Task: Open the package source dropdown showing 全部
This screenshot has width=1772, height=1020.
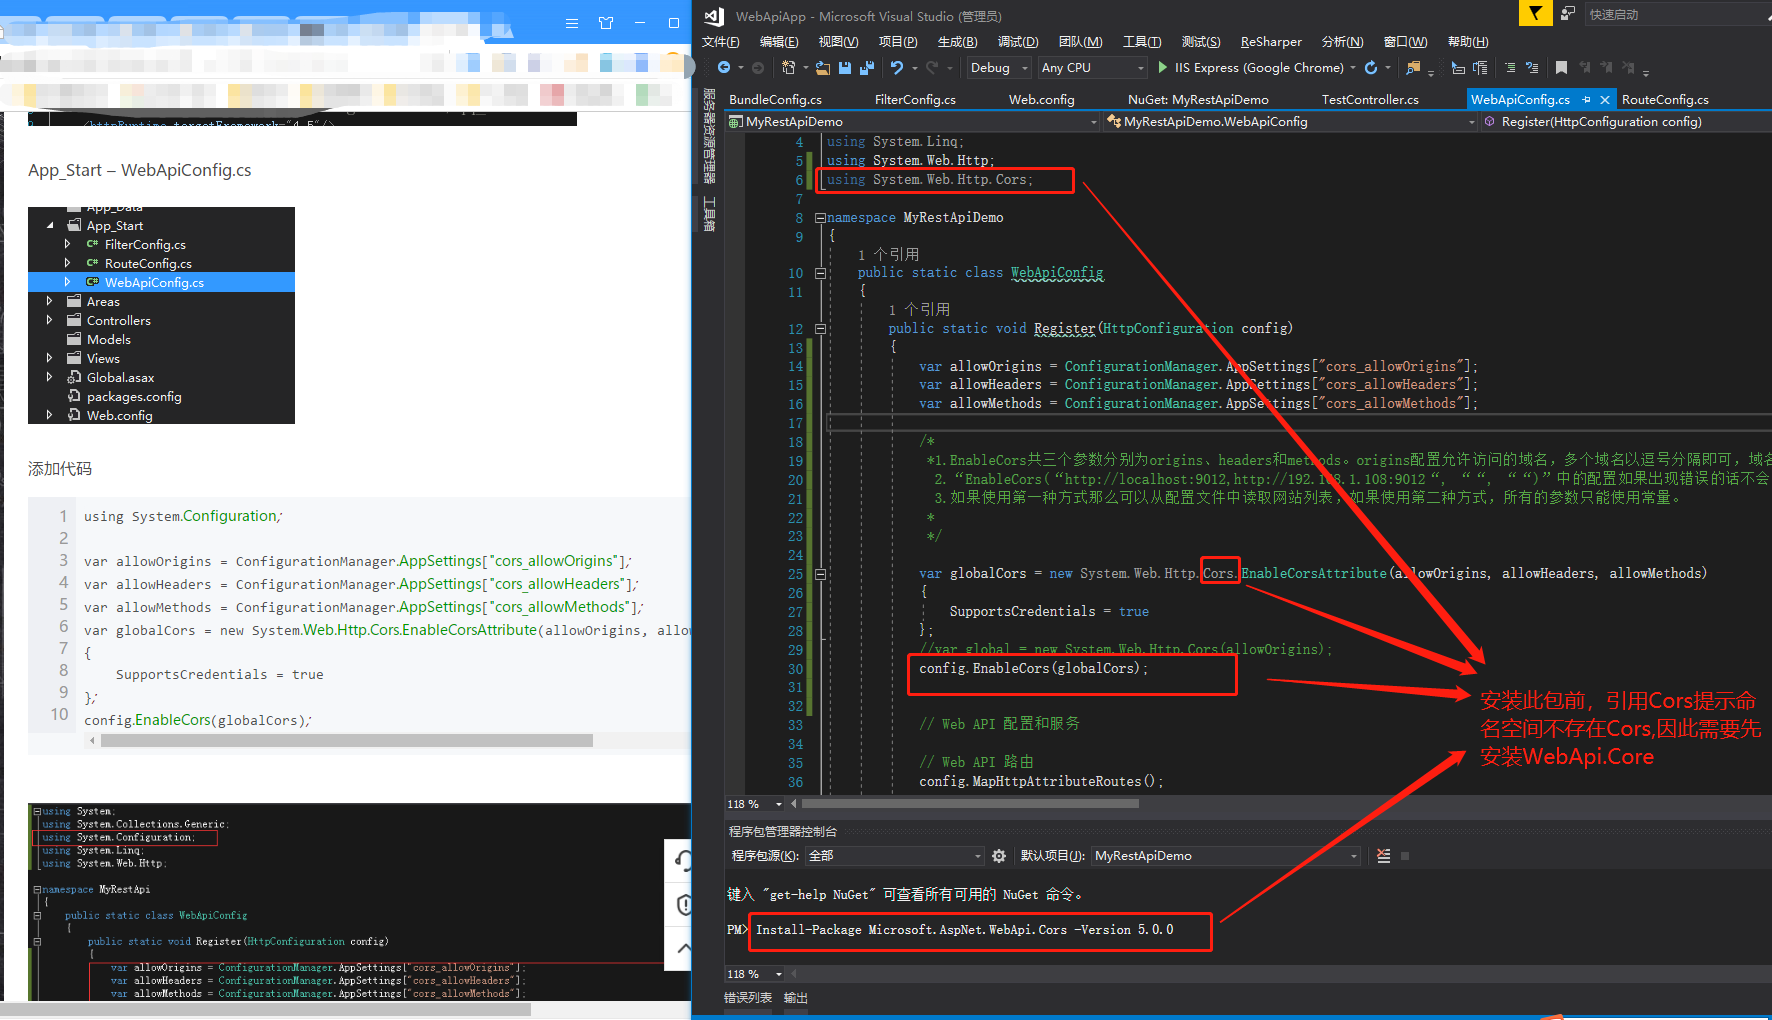Action: (895, 856)
